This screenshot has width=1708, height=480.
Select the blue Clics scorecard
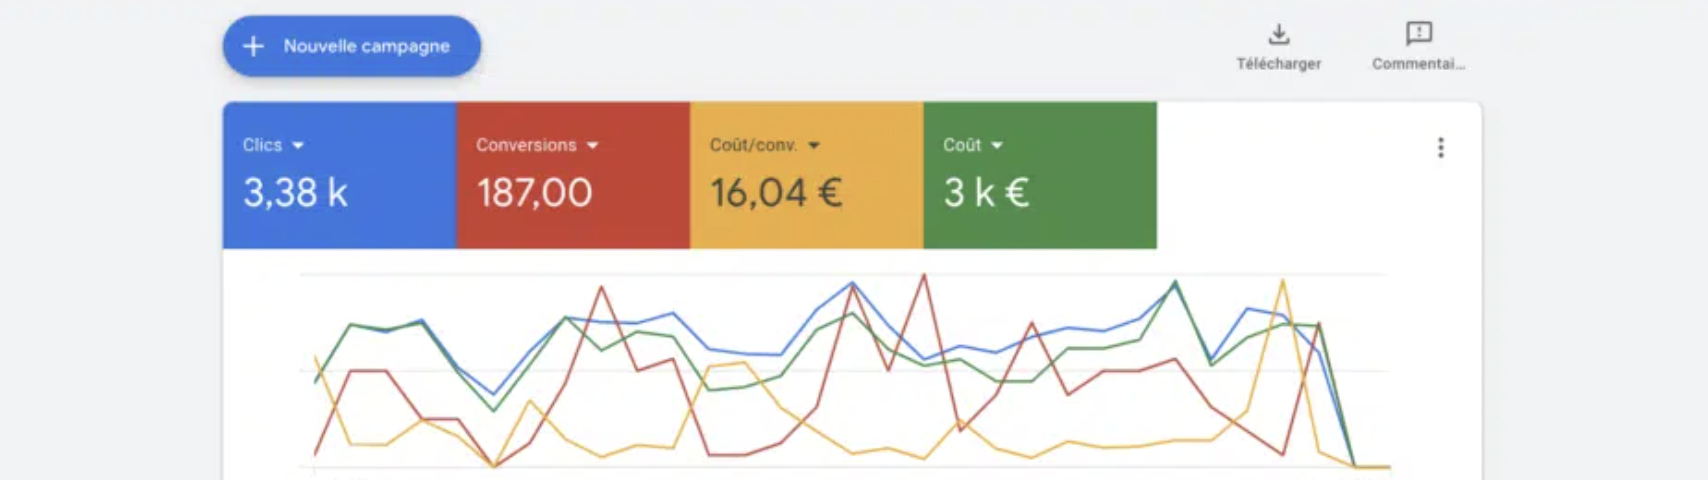coord(340,175)
